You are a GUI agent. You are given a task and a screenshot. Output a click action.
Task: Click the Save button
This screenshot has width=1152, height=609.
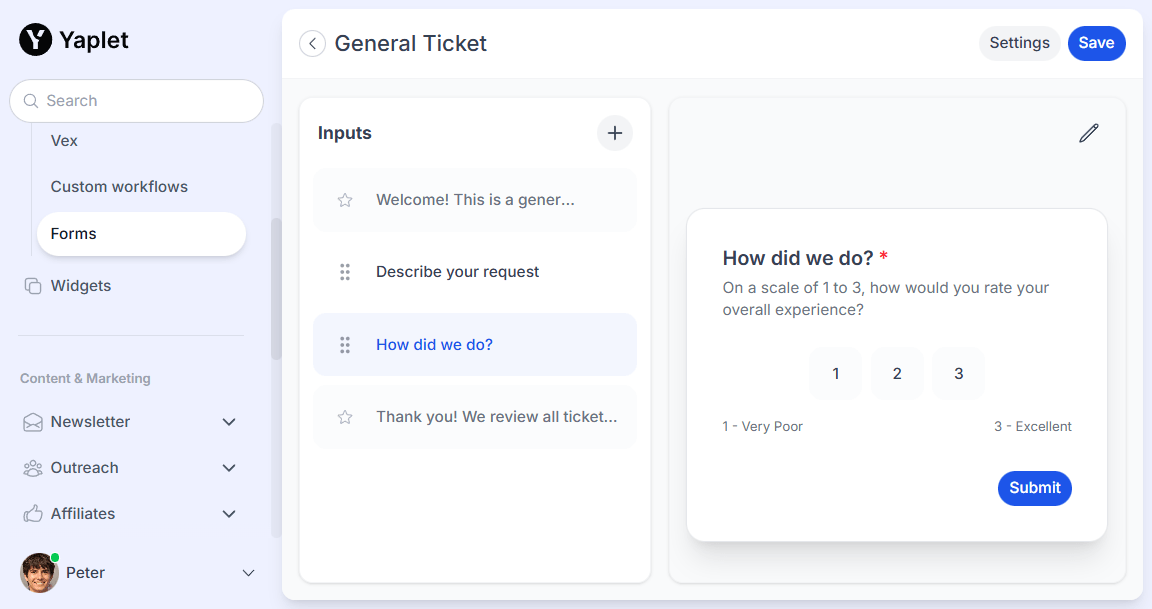tap(1096, 43)
